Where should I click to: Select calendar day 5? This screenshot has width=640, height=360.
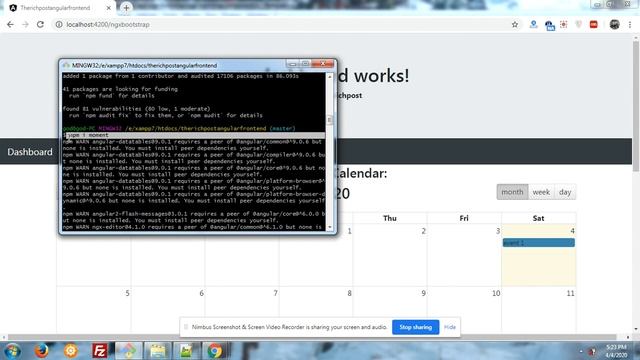(x=127, y=293)
